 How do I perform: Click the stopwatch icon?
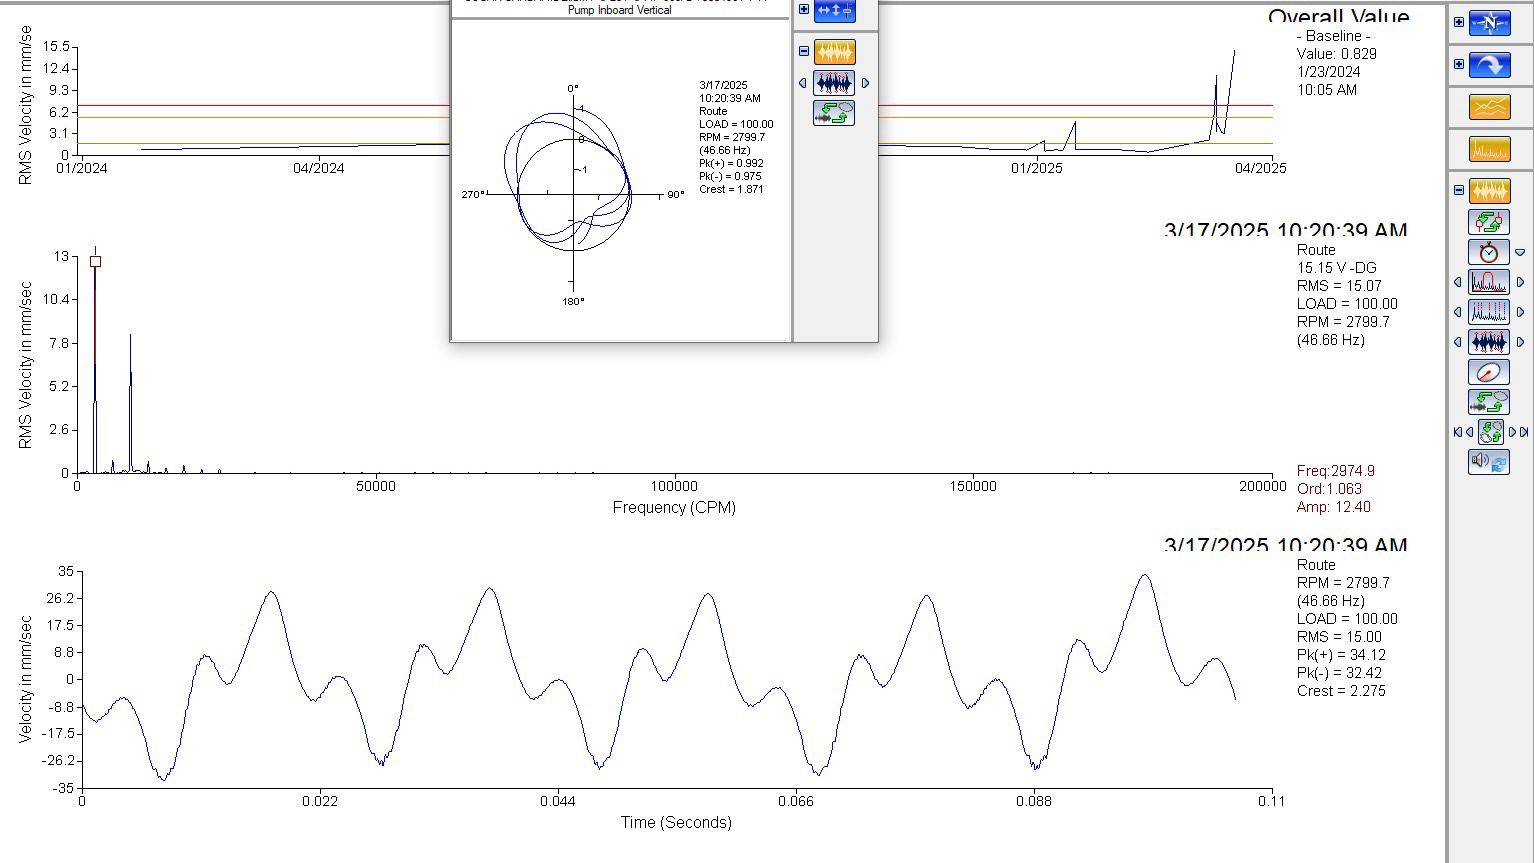pos(1489,252)
